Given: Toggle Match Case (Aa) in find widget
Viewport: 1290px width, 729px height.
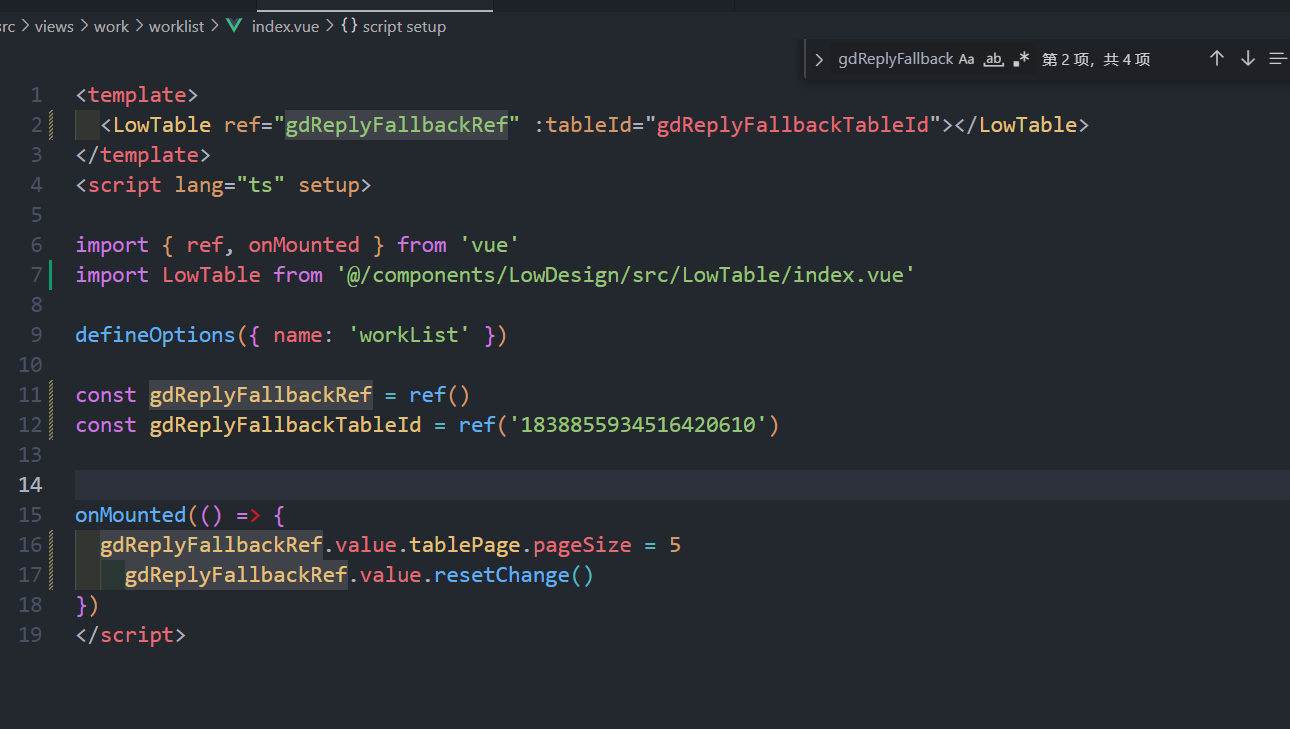Looking at the screenshot, I should pos(966,59).
